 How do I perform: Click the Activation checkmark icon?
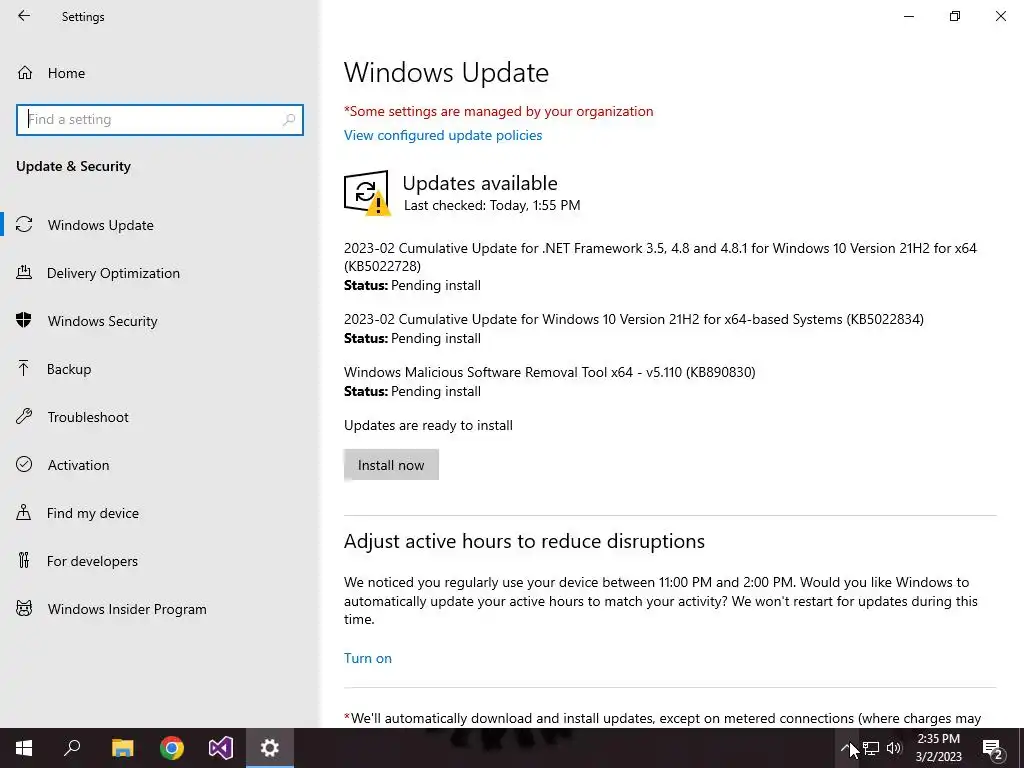point(24,464)
